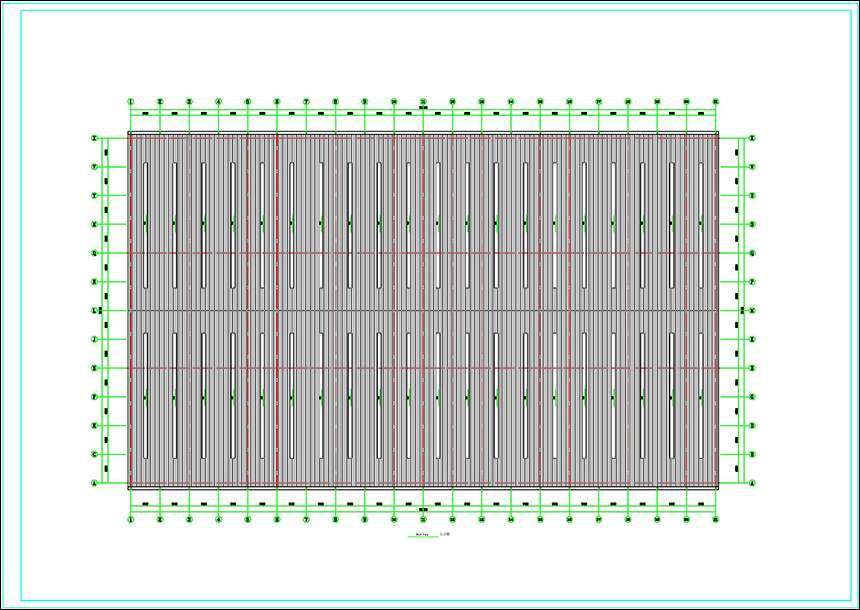
Task: Select axis bubble A on the left side
Action: 94,484
